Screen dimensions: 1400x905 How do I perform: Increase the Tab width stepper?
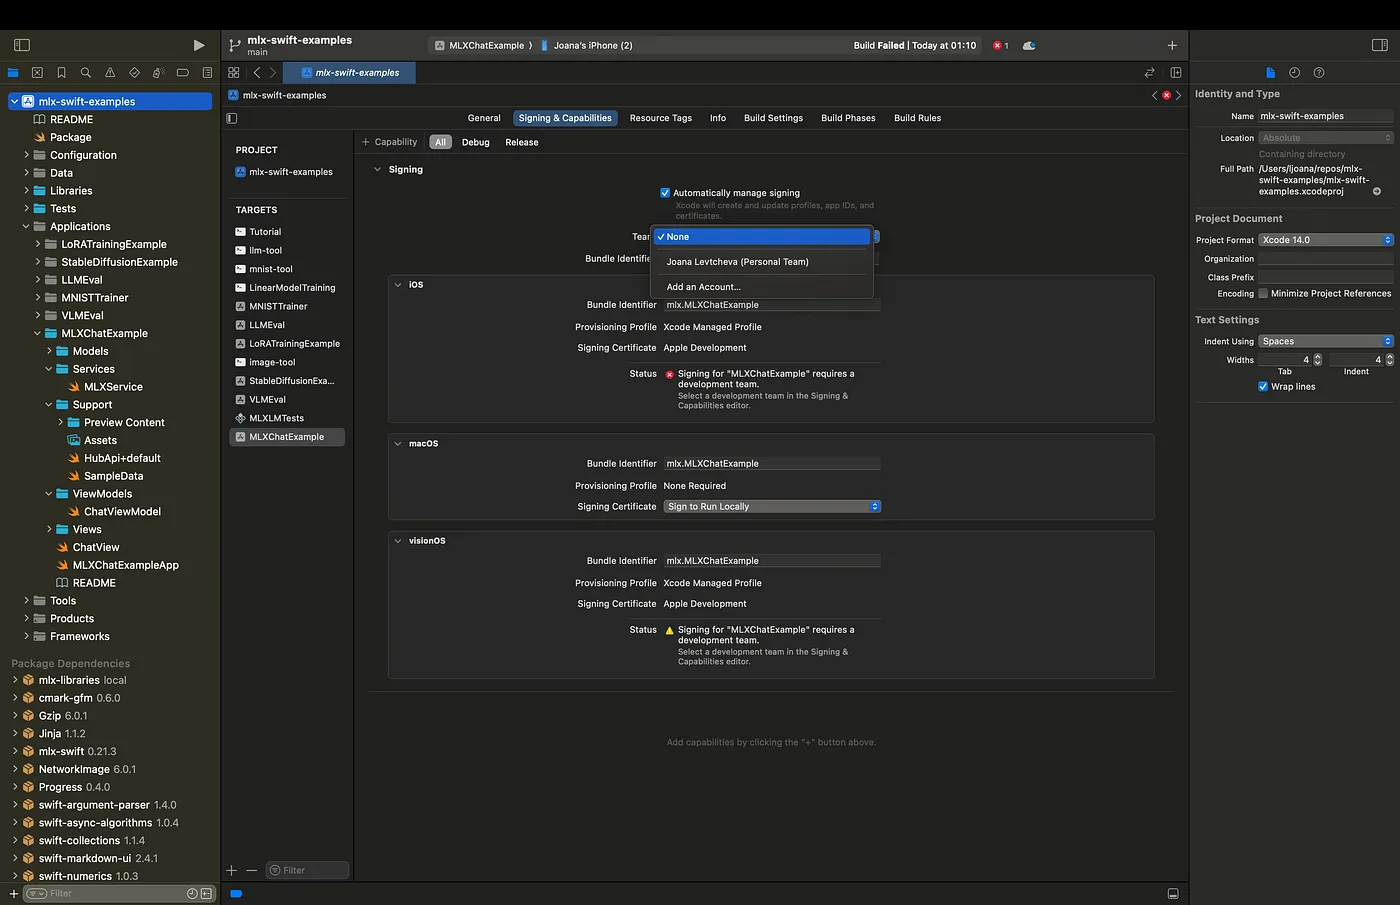point(1317,356)
